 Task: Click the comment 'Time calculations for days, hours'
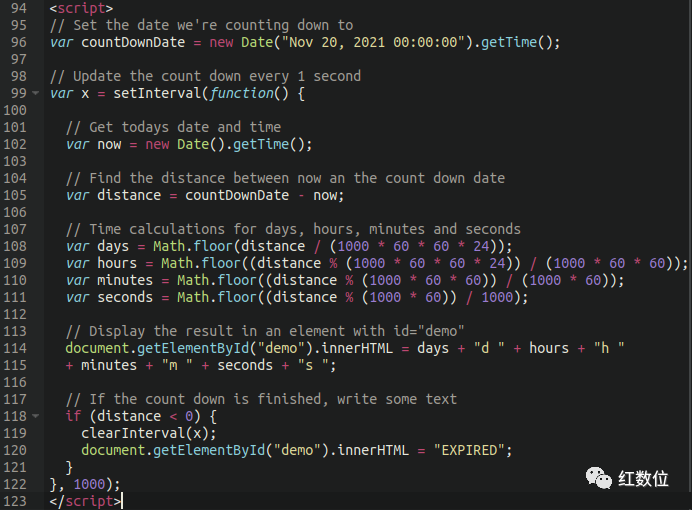293,229
